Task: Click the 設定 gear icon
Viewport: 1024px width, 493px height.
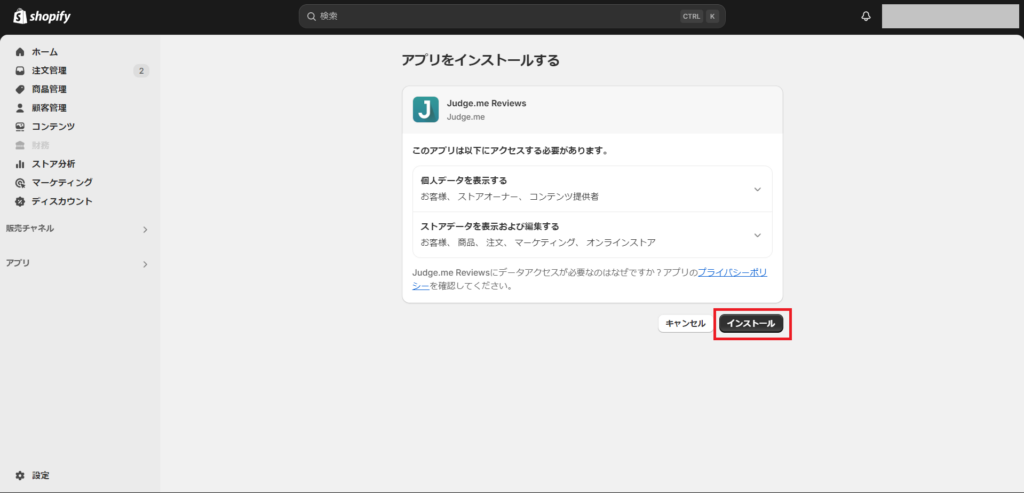Action: [20, 475]
